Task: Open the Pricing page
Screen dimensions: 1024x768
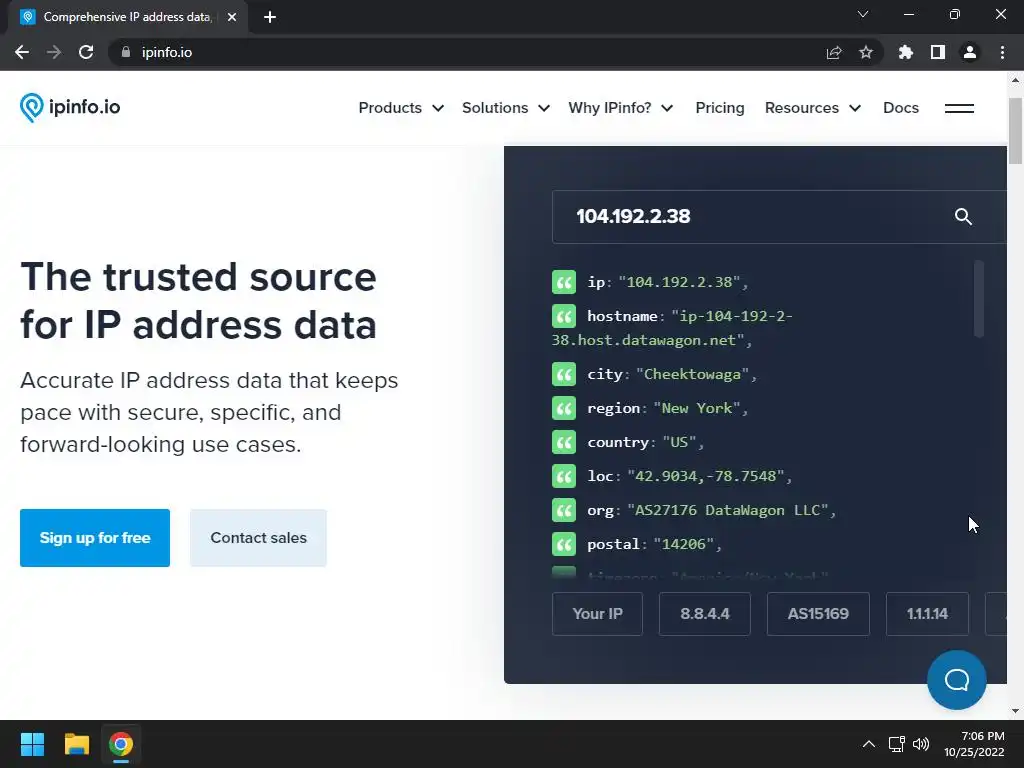Action: point(720,108)
